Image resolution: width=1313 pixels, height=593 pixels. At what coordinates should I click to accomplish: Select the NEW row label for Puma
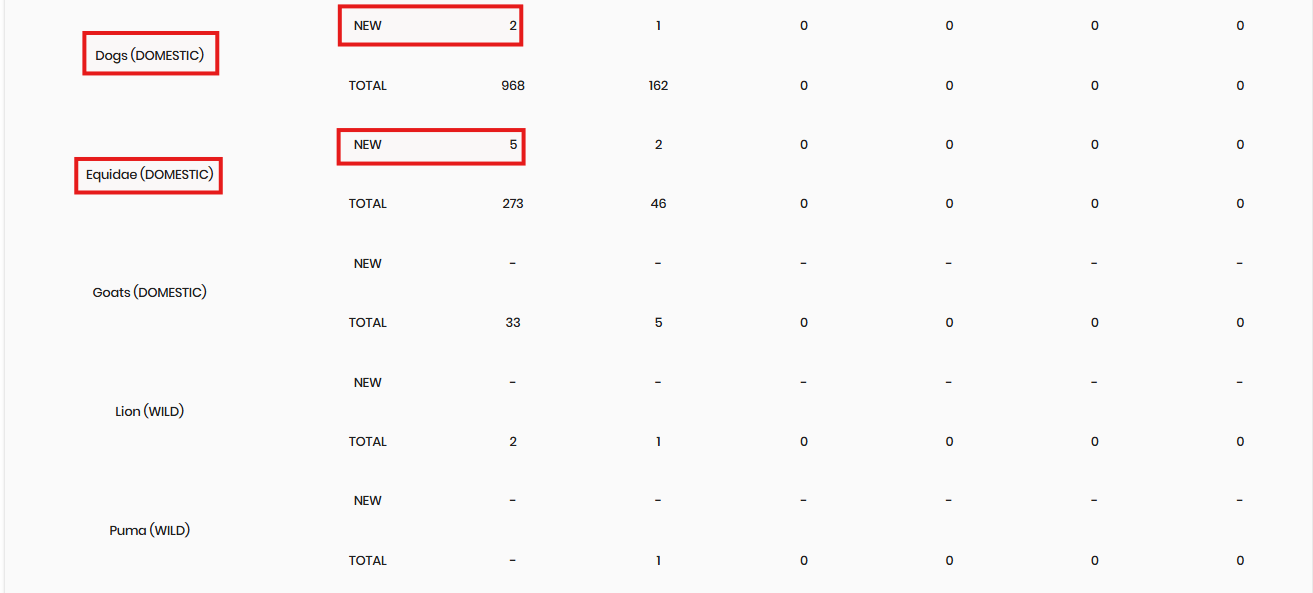coord(368,501)
